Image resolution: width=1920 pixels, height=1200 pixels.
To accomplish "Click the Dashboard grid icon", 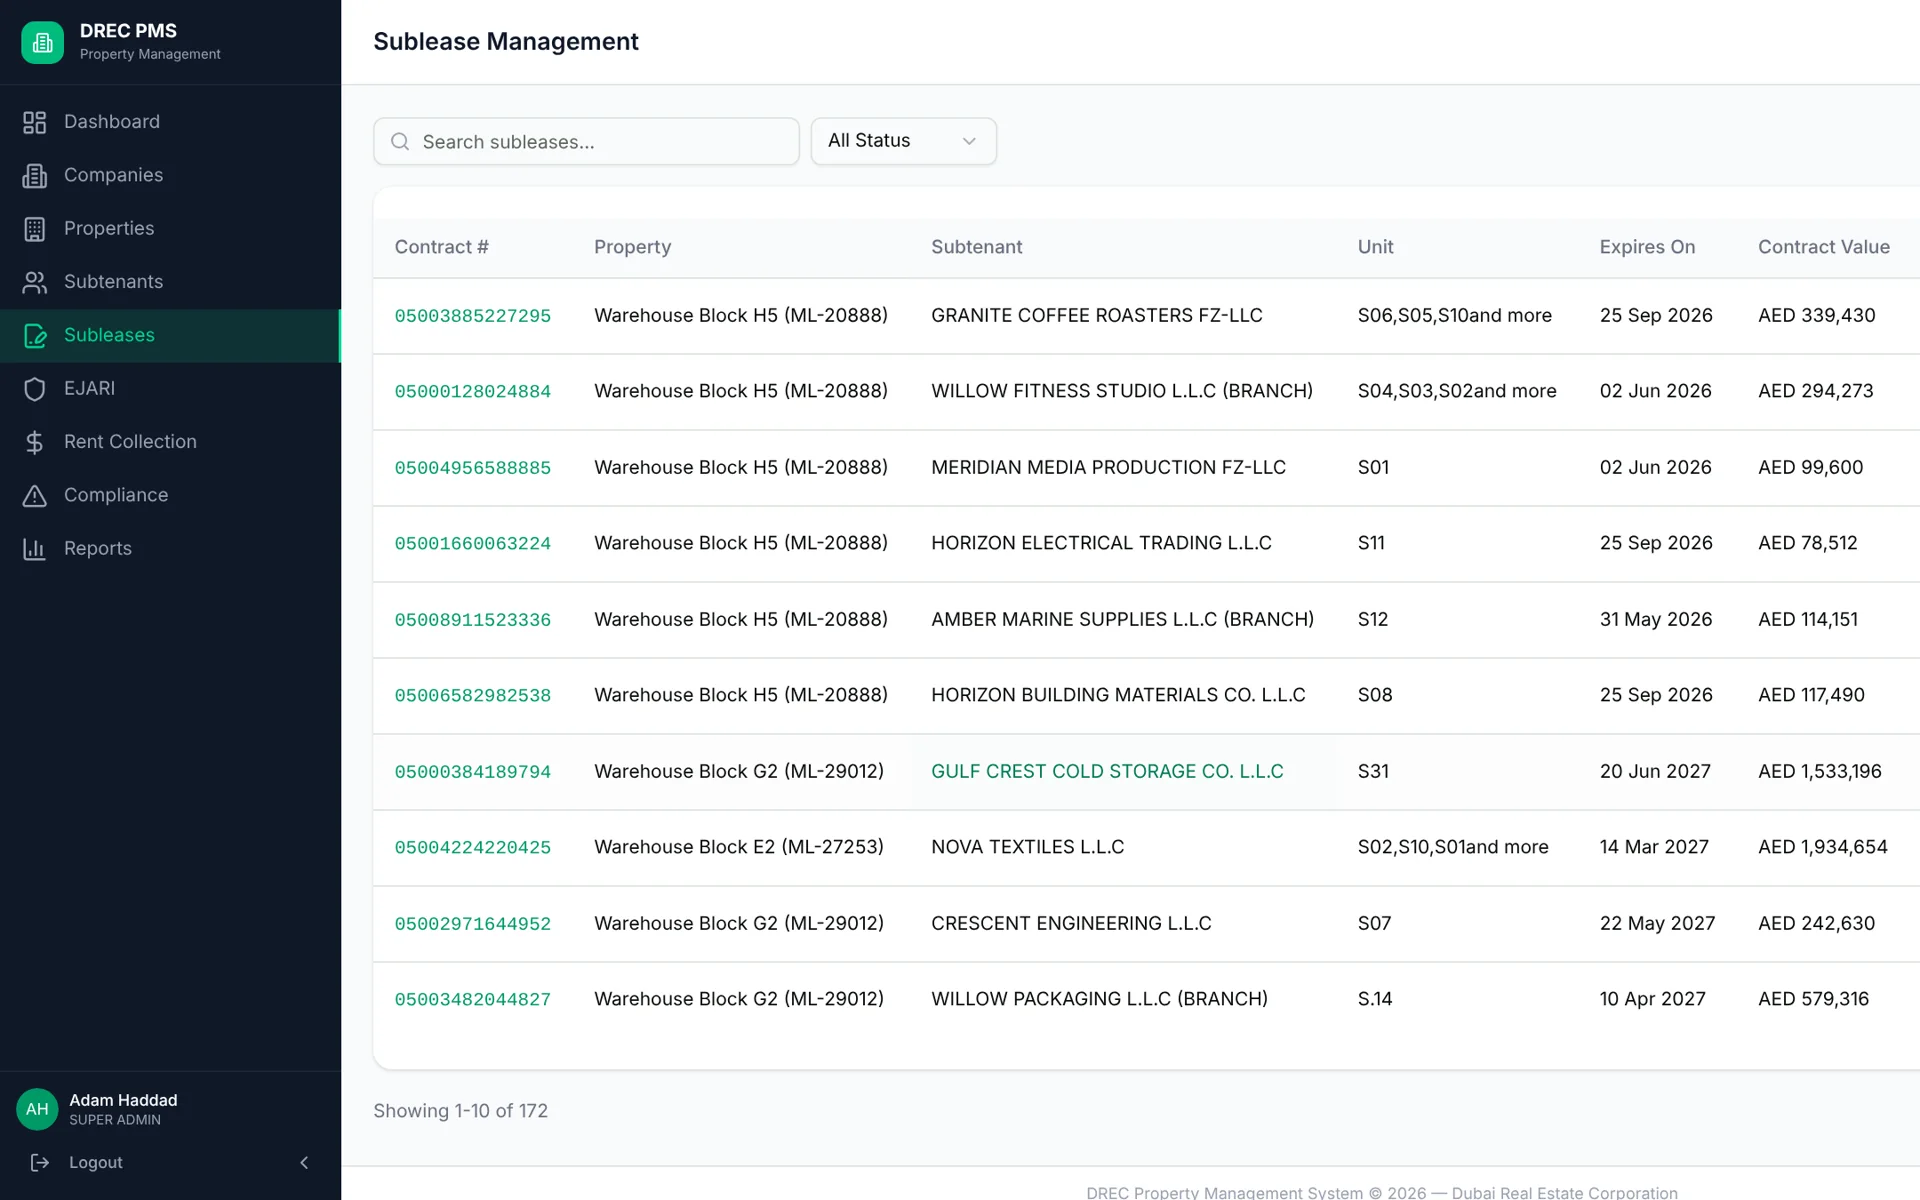I will pyautogui.click(x=35, y=122).
